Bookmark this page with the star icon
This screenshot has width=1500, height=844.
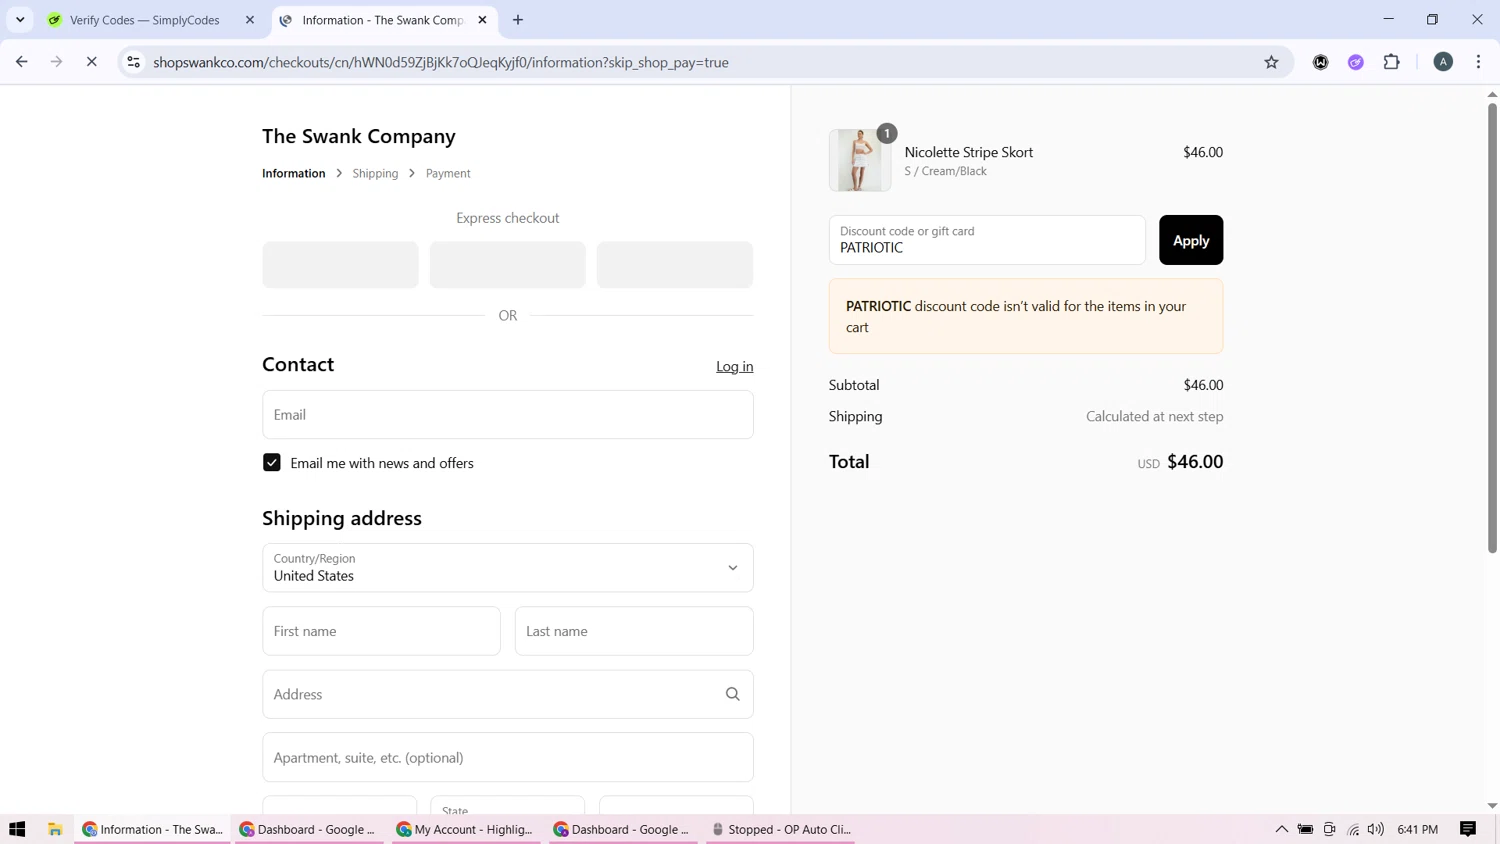[1271, 62]
